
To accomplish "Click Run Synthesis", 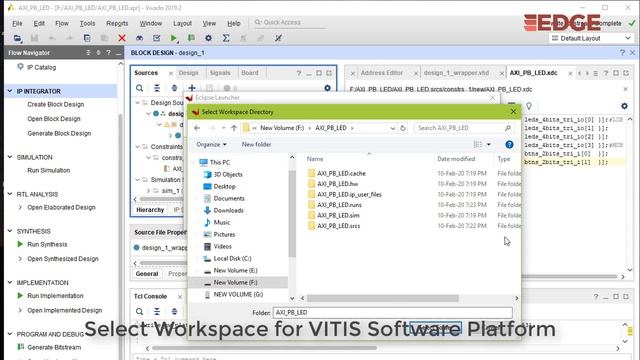I will coord(47,244).
